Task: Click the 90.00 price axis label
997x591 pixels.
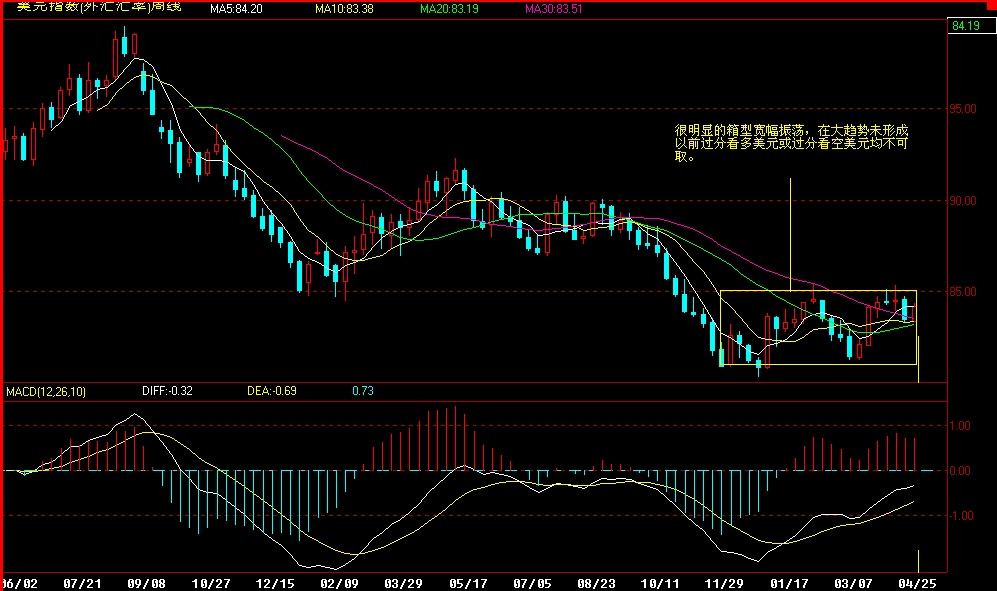Action: point(963,200)
